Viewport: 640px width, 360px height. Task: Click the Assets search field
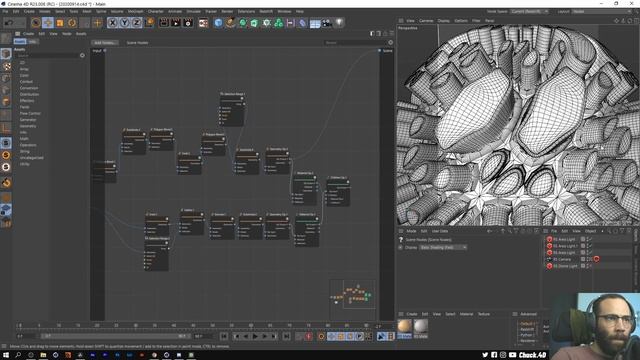point(48,56)
